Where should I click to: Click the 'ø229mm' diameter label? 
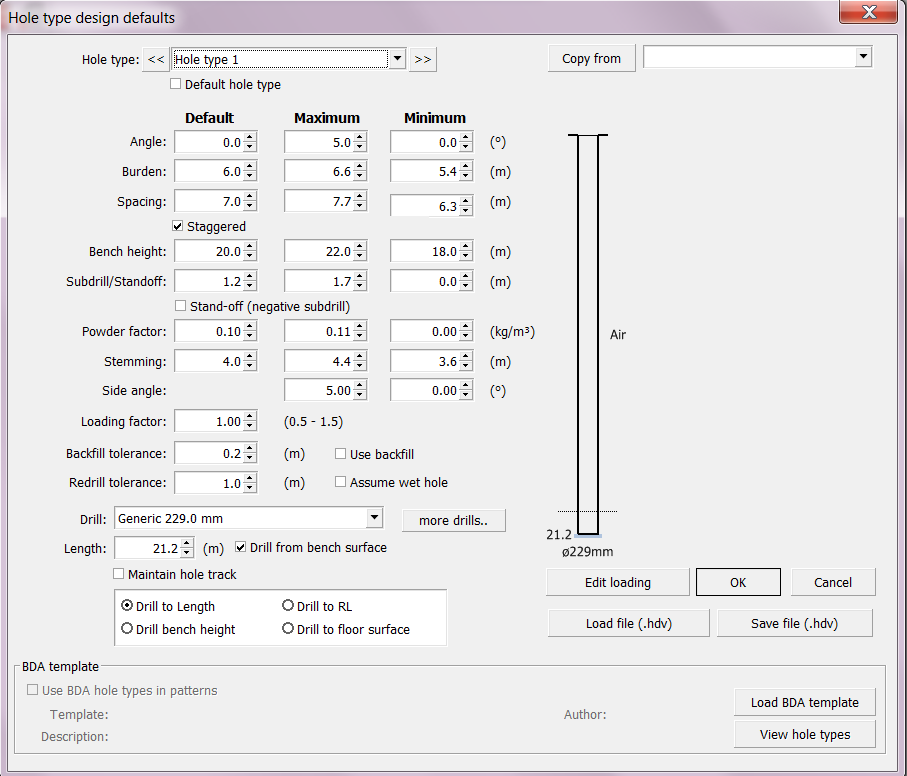click(x=587, y=552)
